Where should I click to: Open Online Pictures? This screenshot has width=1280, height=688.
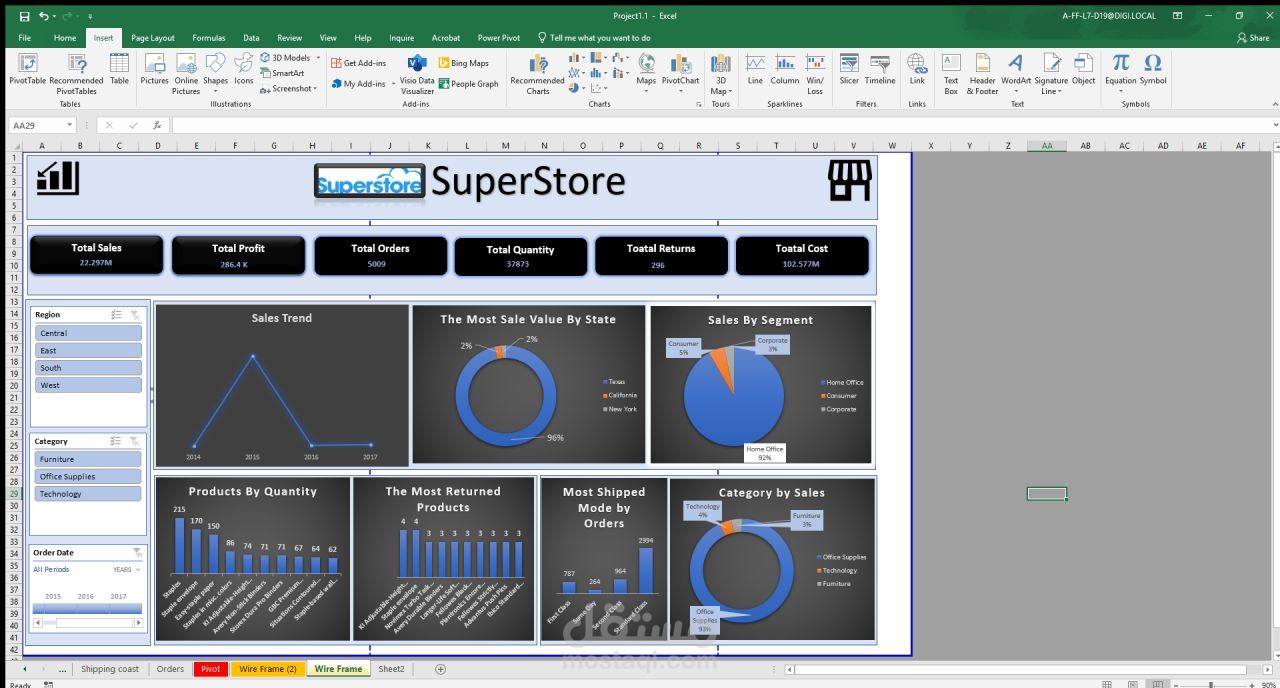click(x=186, y=74)
